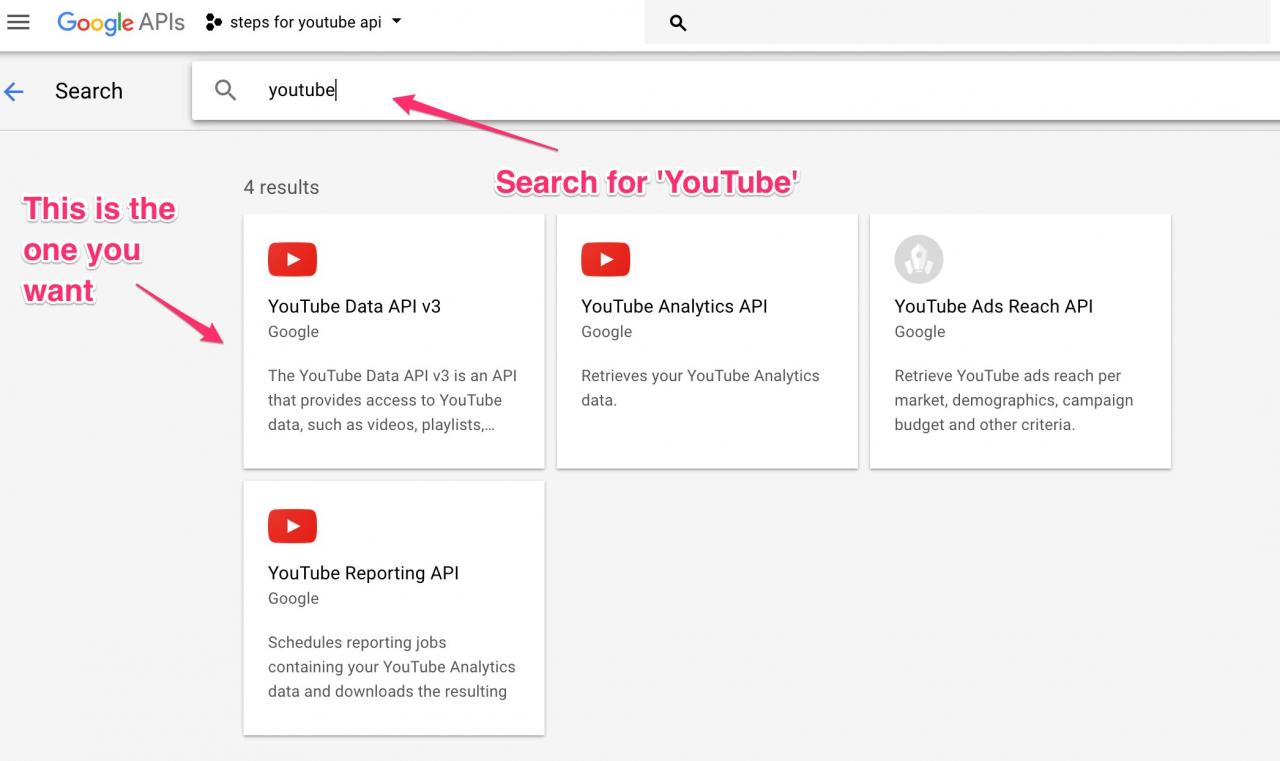Click the YouTube Reporting API red icon
Viewport: 1280px width, 761px height.
point(292,526)
